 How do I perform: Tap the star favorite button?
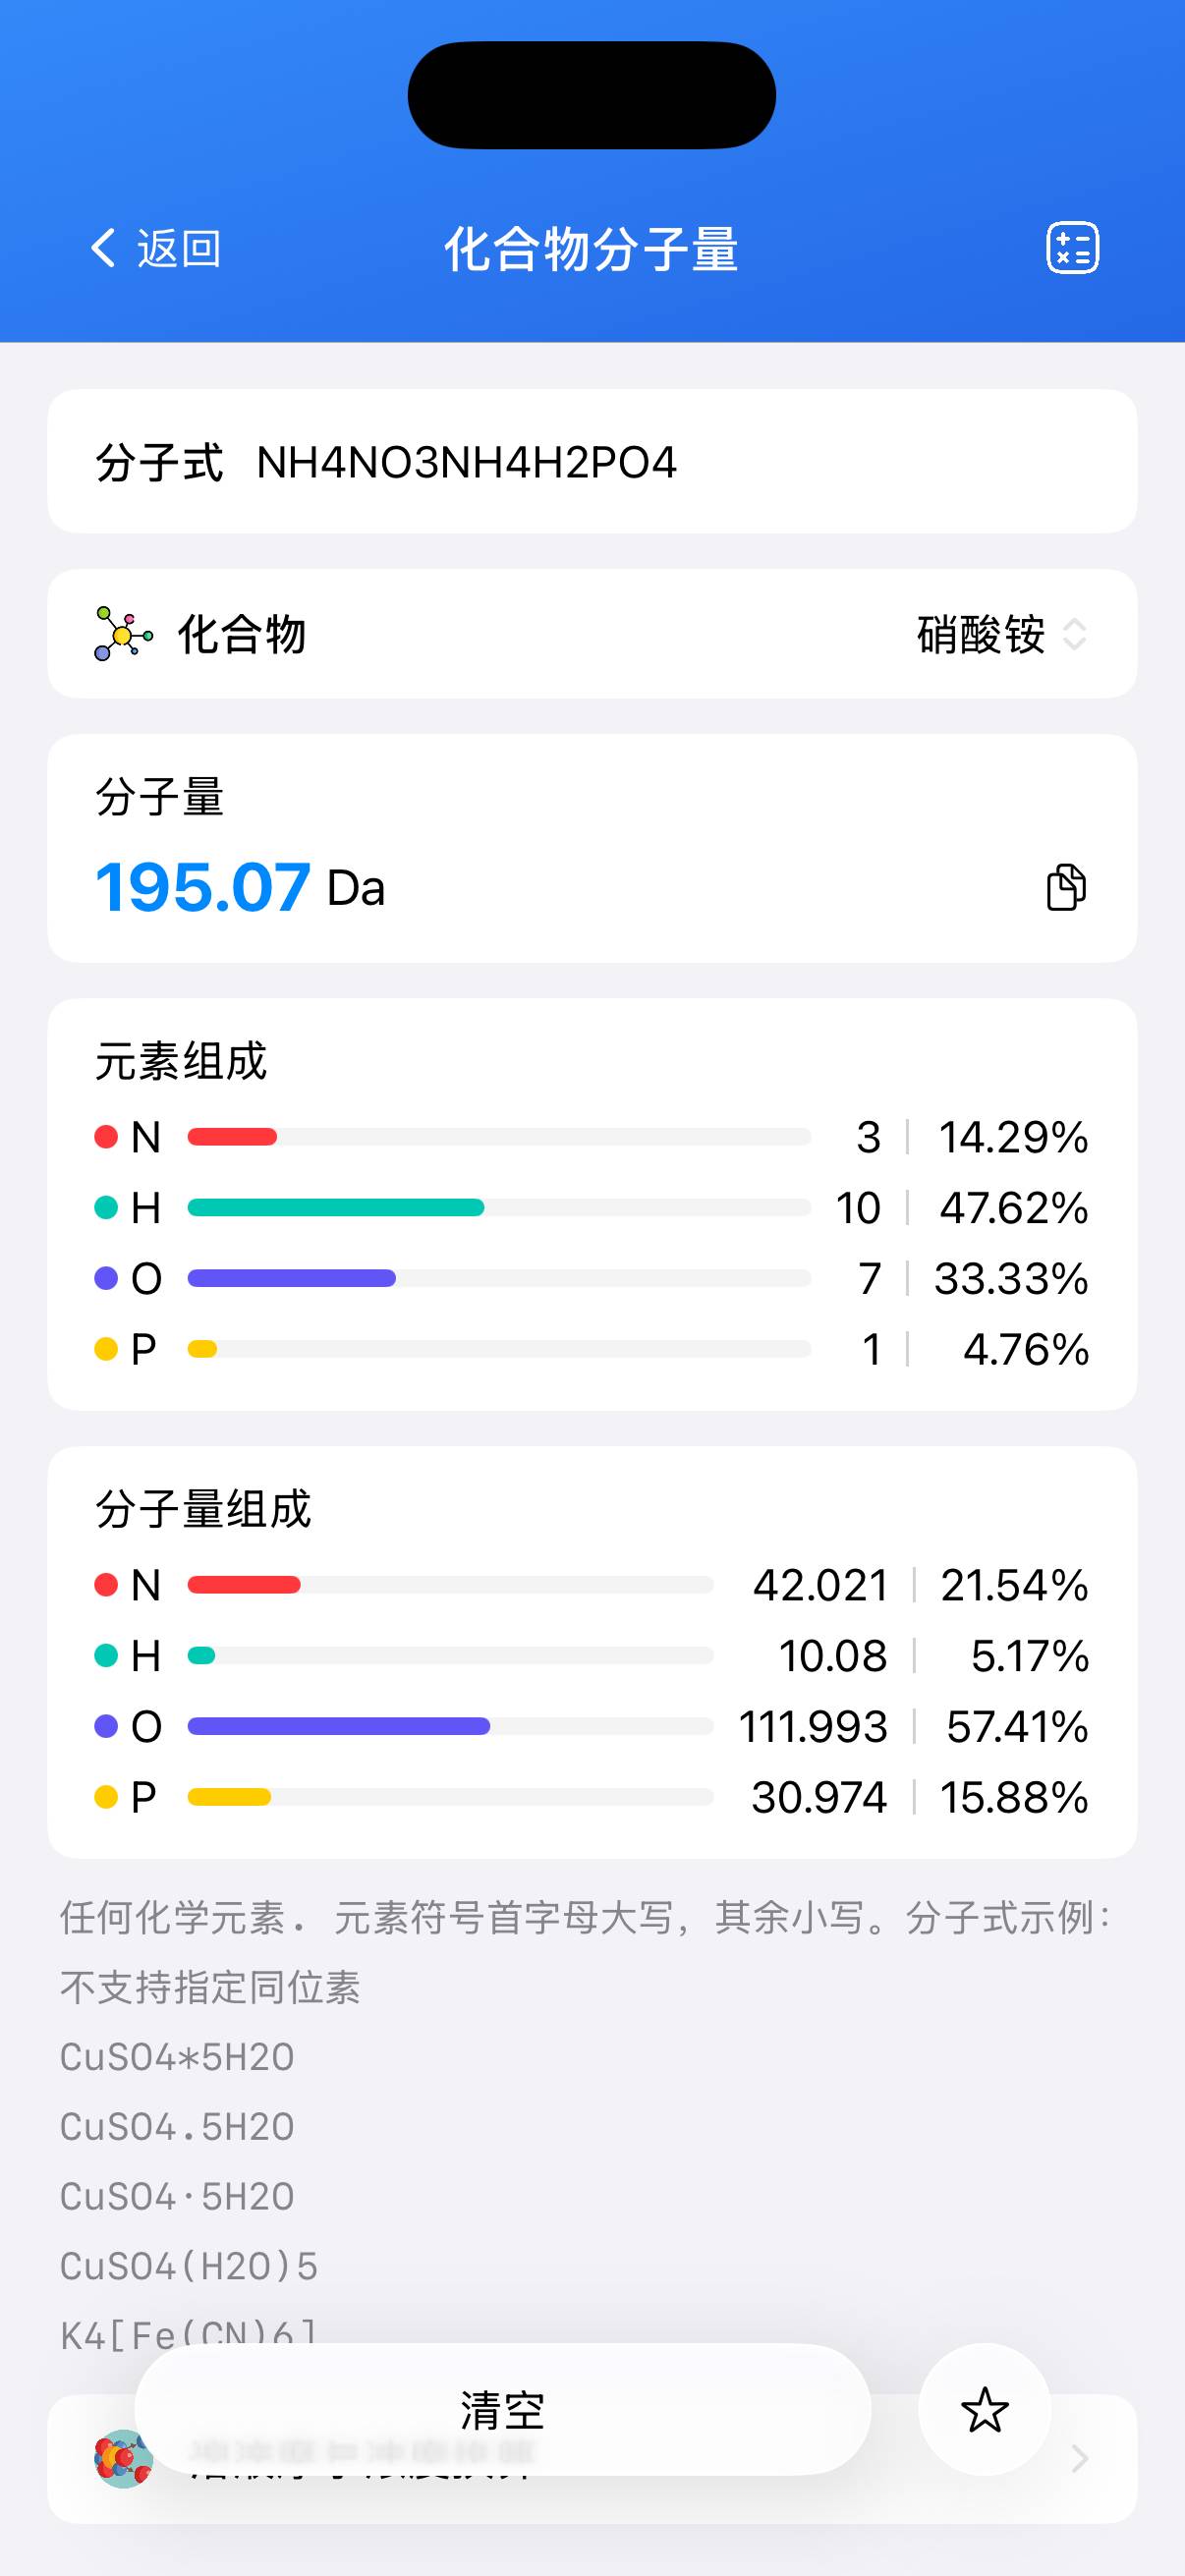tap(984, 2409)
